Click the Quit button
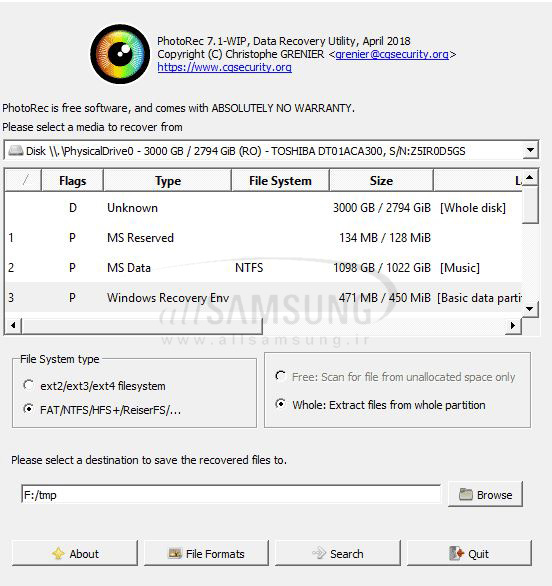The width and height of the screenshot is (552, 586). [469, 553]
